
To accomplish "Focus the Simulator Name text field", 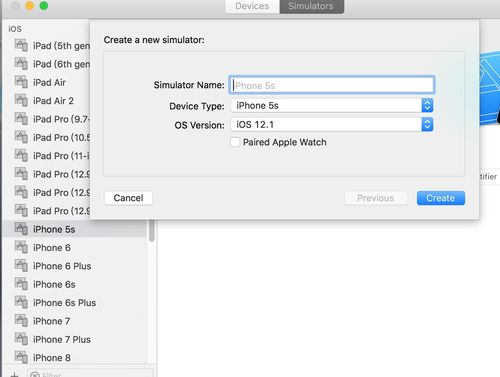I will pos(332,85).
